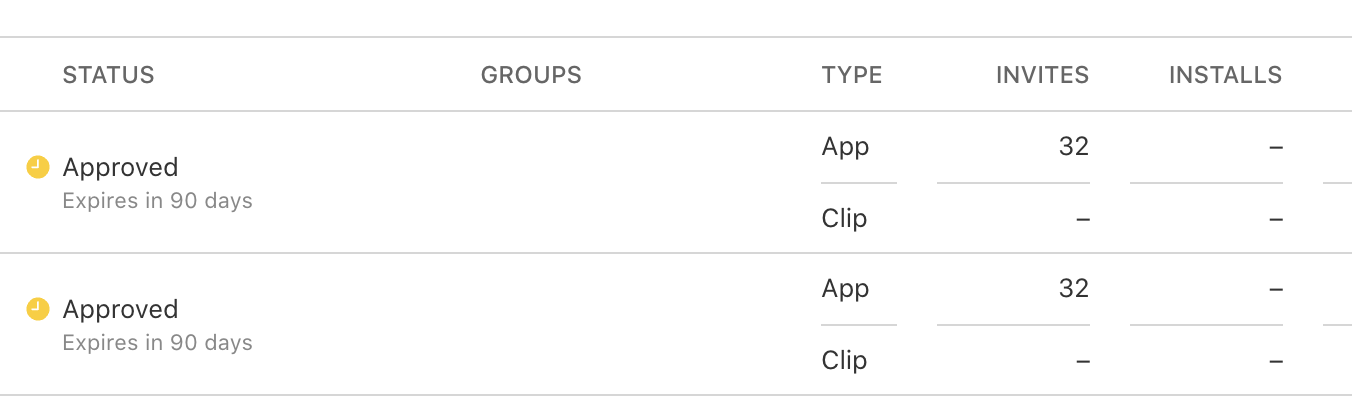Click the installs dash for second Clip row
This screenshot has height=396, width=1352.
click(1275, 361)
